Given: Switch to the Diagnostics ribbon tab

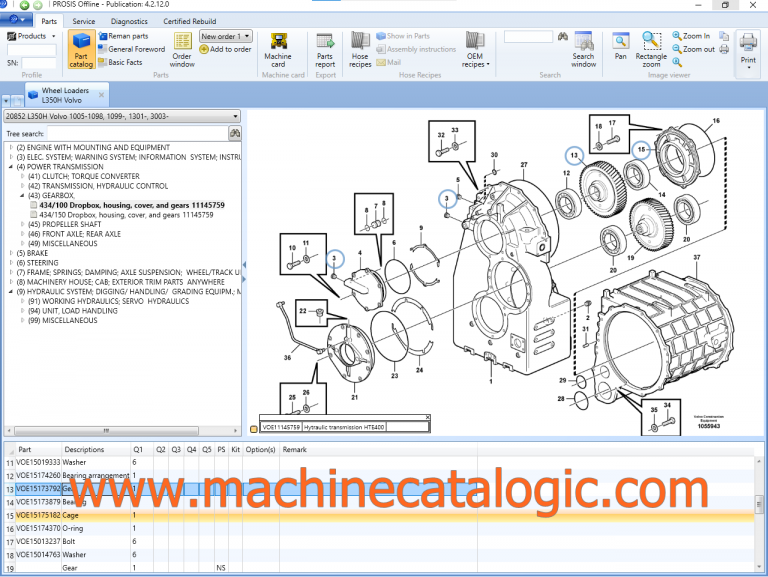Looking at the screenshot, I should pyautogui.click(x=129, y=21).
